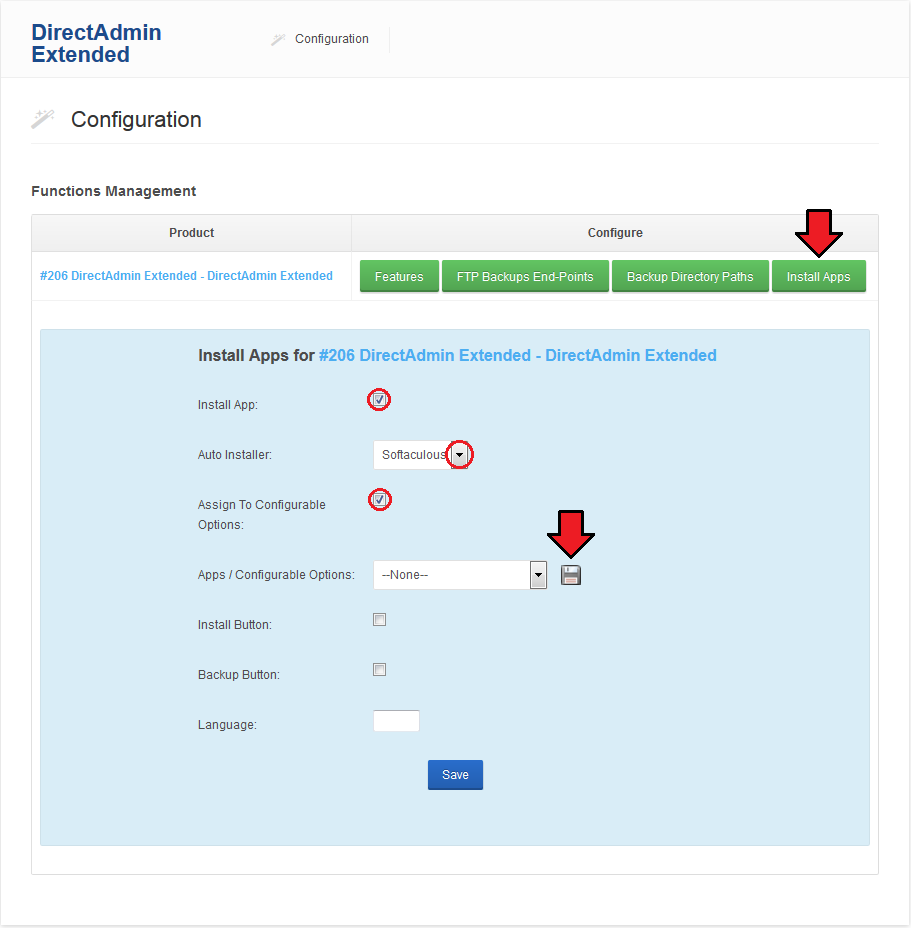Screen dimensions: 911x928
Task: Open the Apps / Configurable Options dropdown
Action: tap(460, 575)
